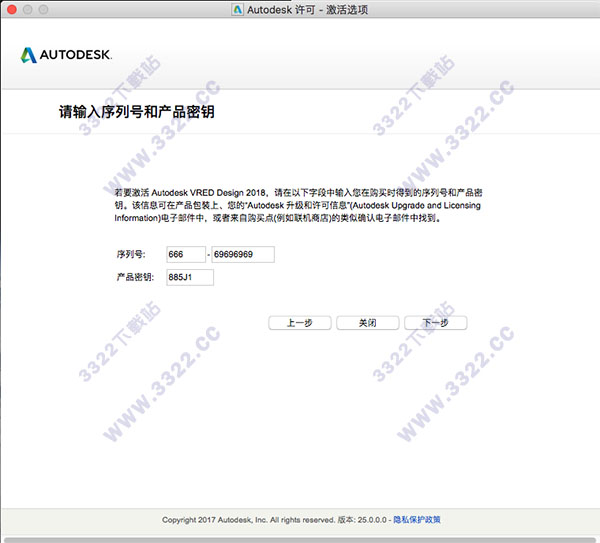
Task: Click the activation instructions paragraph about VRED Design 2018
Action: pyautogui.click(x=298, y=205)
